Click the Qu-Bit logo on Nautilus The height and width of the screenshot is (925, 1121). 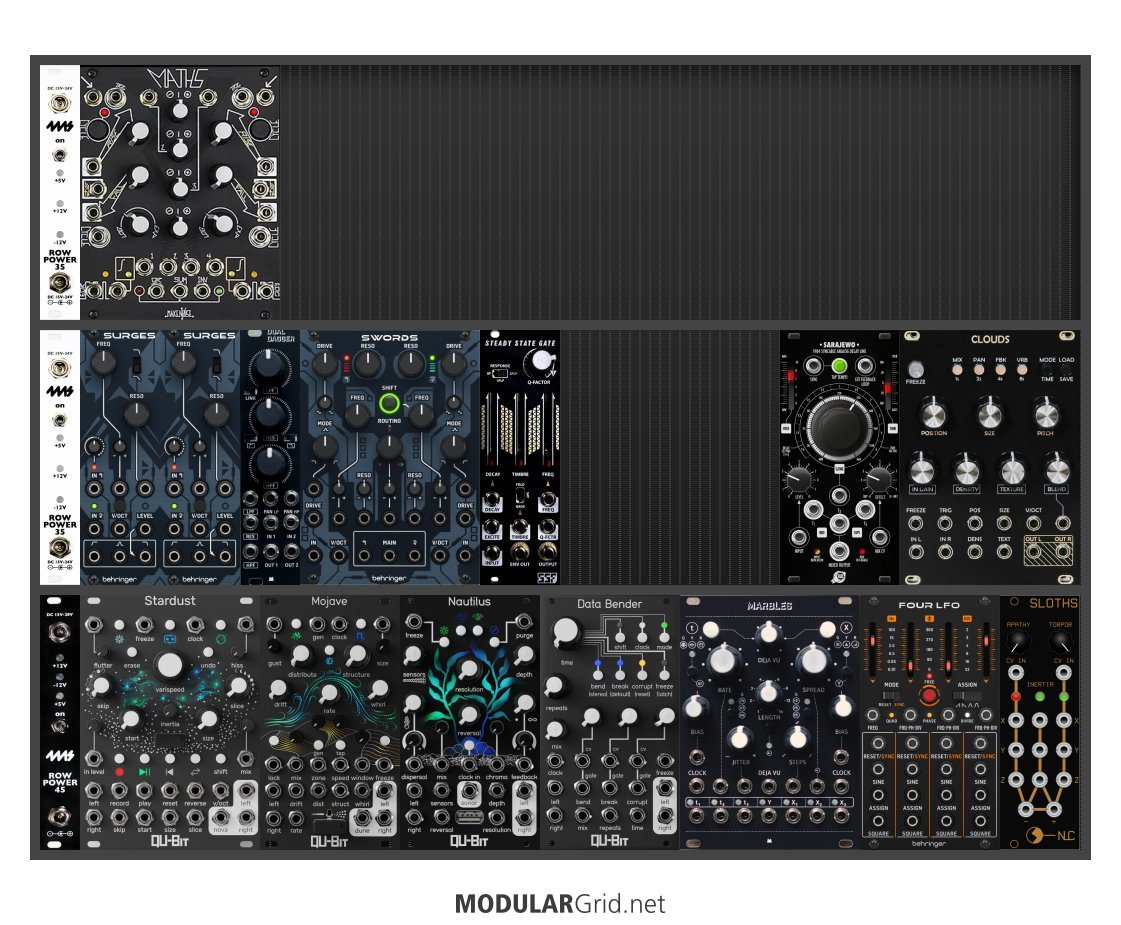click(x=469, y=841)
